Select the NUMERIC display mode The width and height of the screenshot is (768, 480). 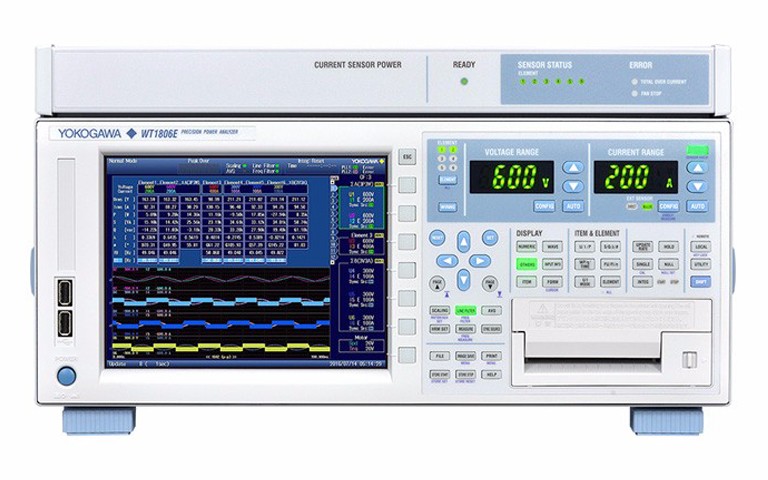pos(526,245)
